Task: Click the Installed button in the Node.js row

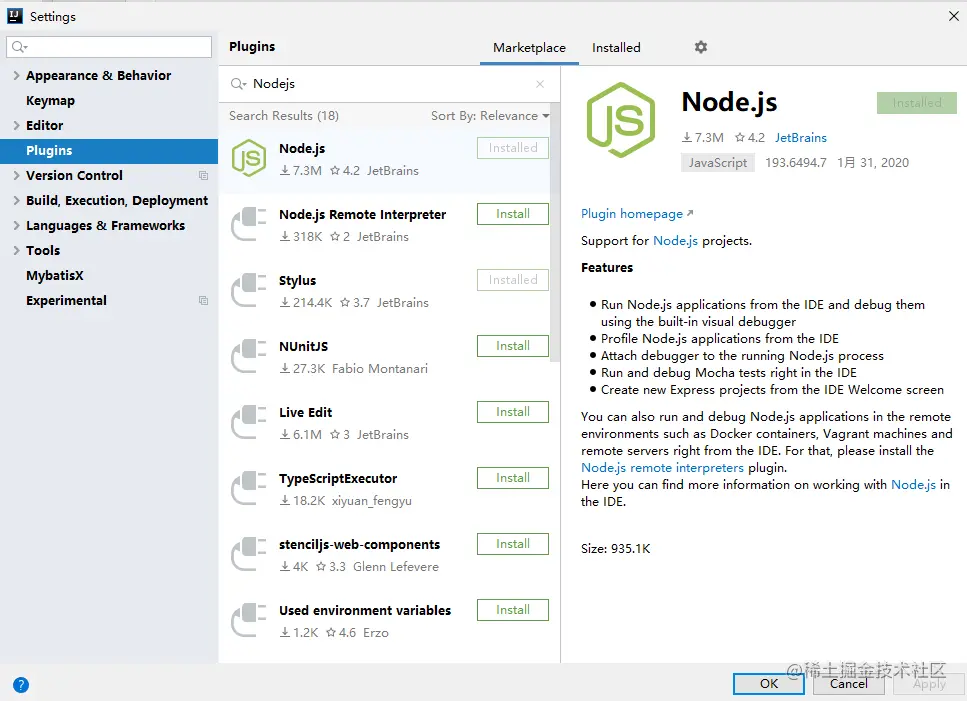Action: pyautogui.click(x=512, y=148)
